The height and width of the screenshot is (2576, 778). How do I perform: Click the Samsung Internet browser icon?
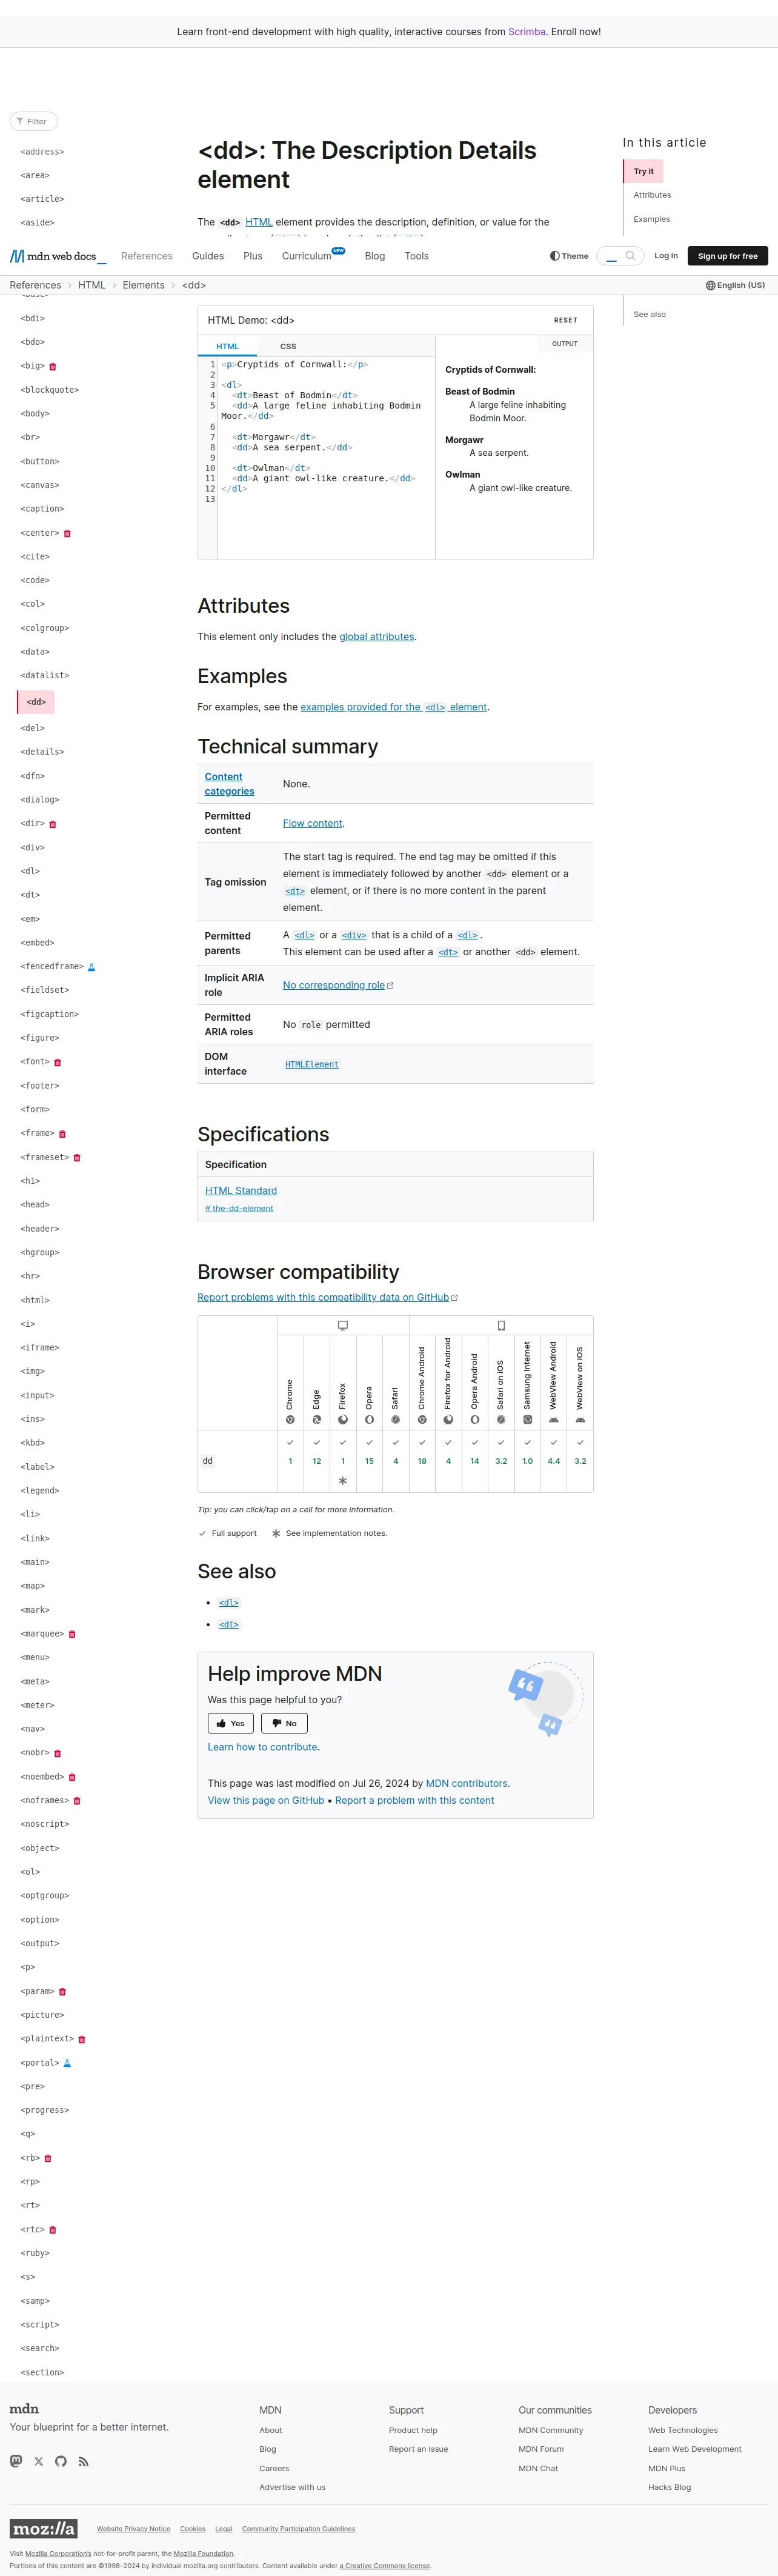[x=528, y=1420]
